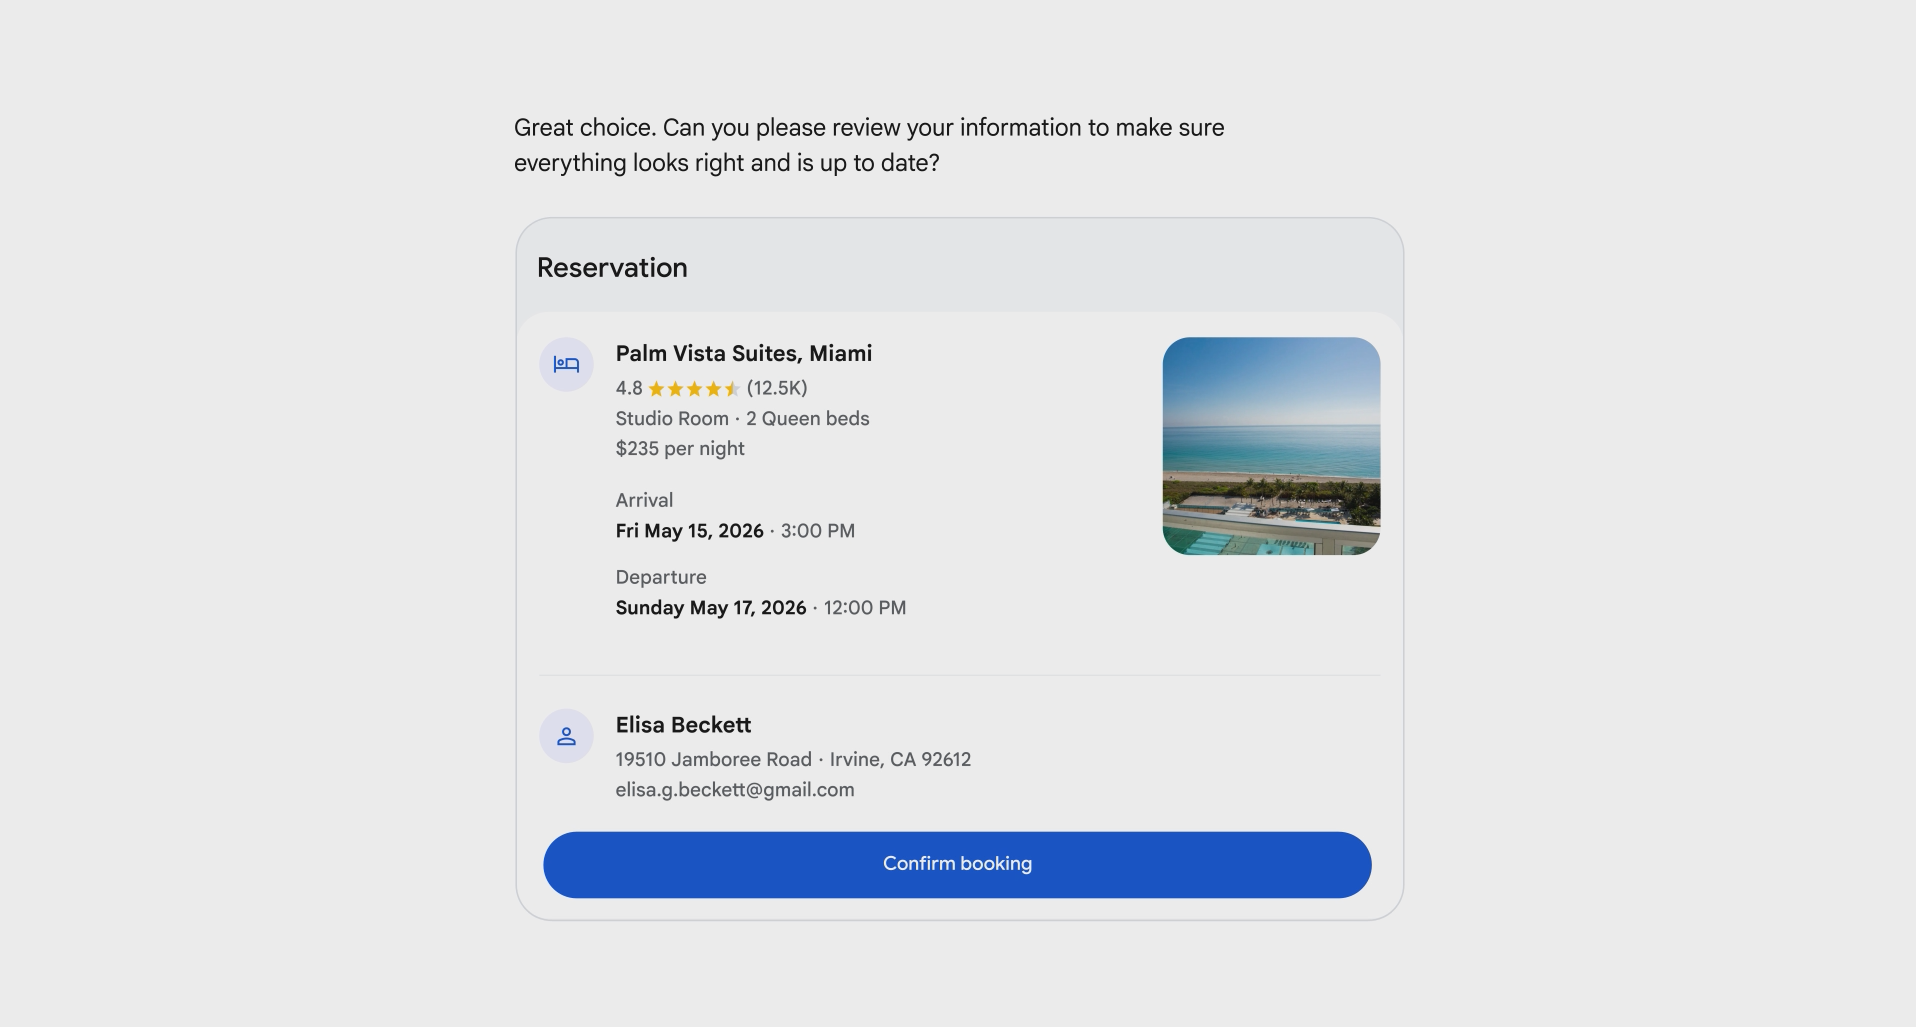Screen dimensions: 1916x1027
Task: Click the 3:00 PM arrival time
Action: point(817,531)
